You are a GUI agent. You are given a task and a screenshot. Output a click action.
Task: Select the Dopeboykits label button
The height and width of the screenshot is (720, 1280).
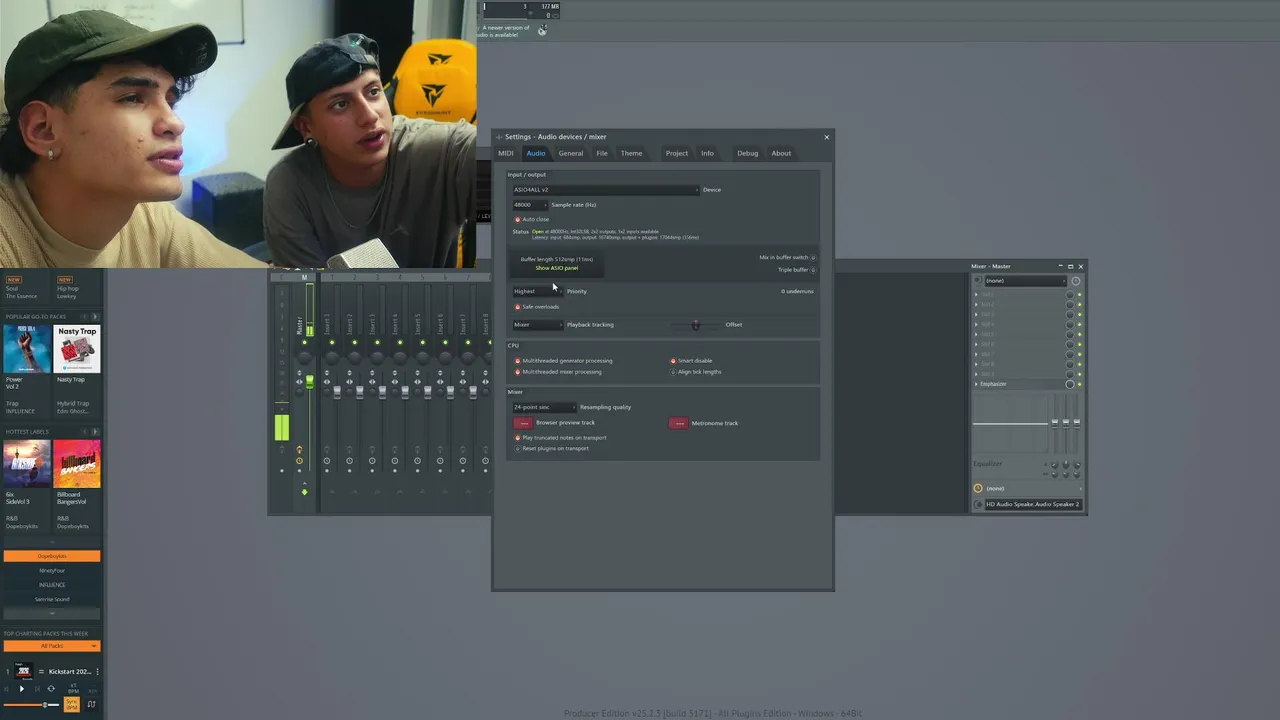pyautogui.click(x=52, y=556)
